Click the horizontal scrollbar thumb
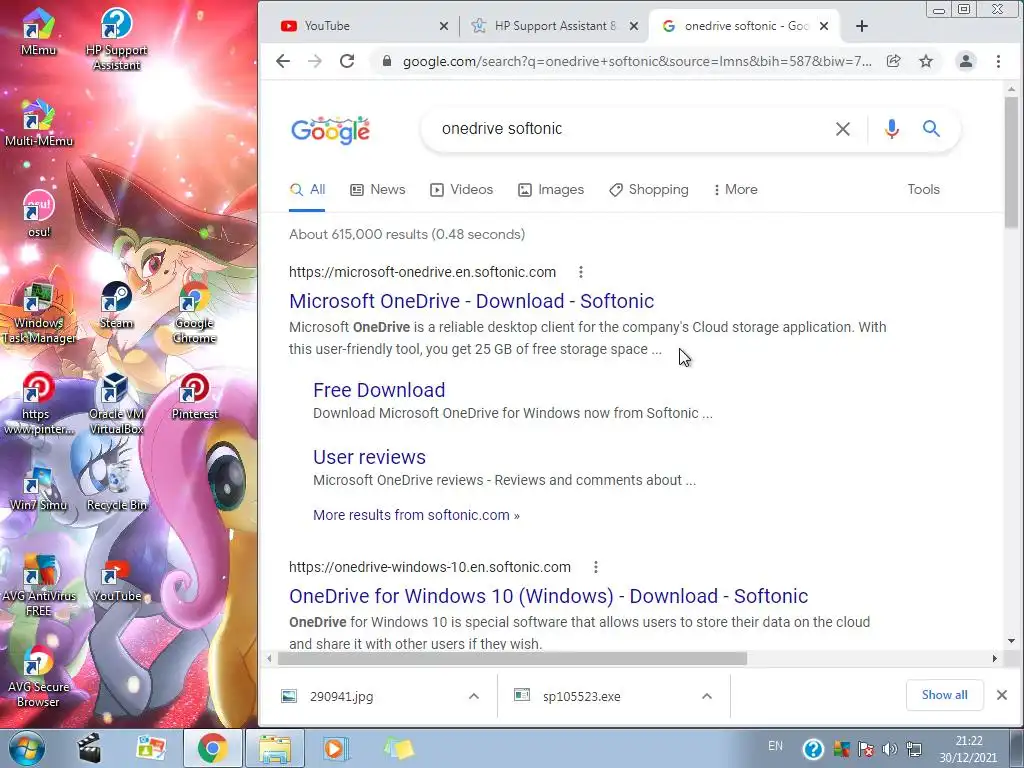Image resolution: width=1024 pixels, height=768 pixels. tap(512, 658)
